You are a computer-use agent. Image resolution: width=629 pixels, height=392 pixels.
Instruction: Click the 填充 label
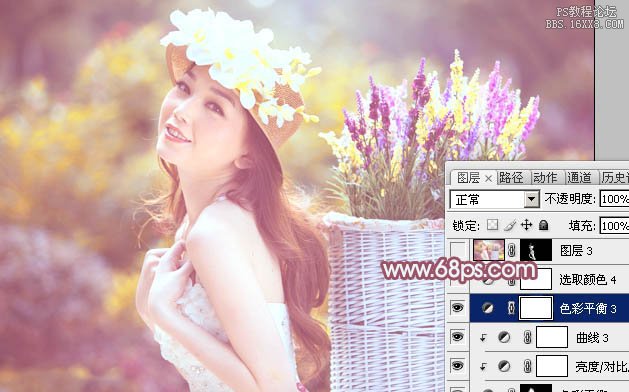(582, 226)
